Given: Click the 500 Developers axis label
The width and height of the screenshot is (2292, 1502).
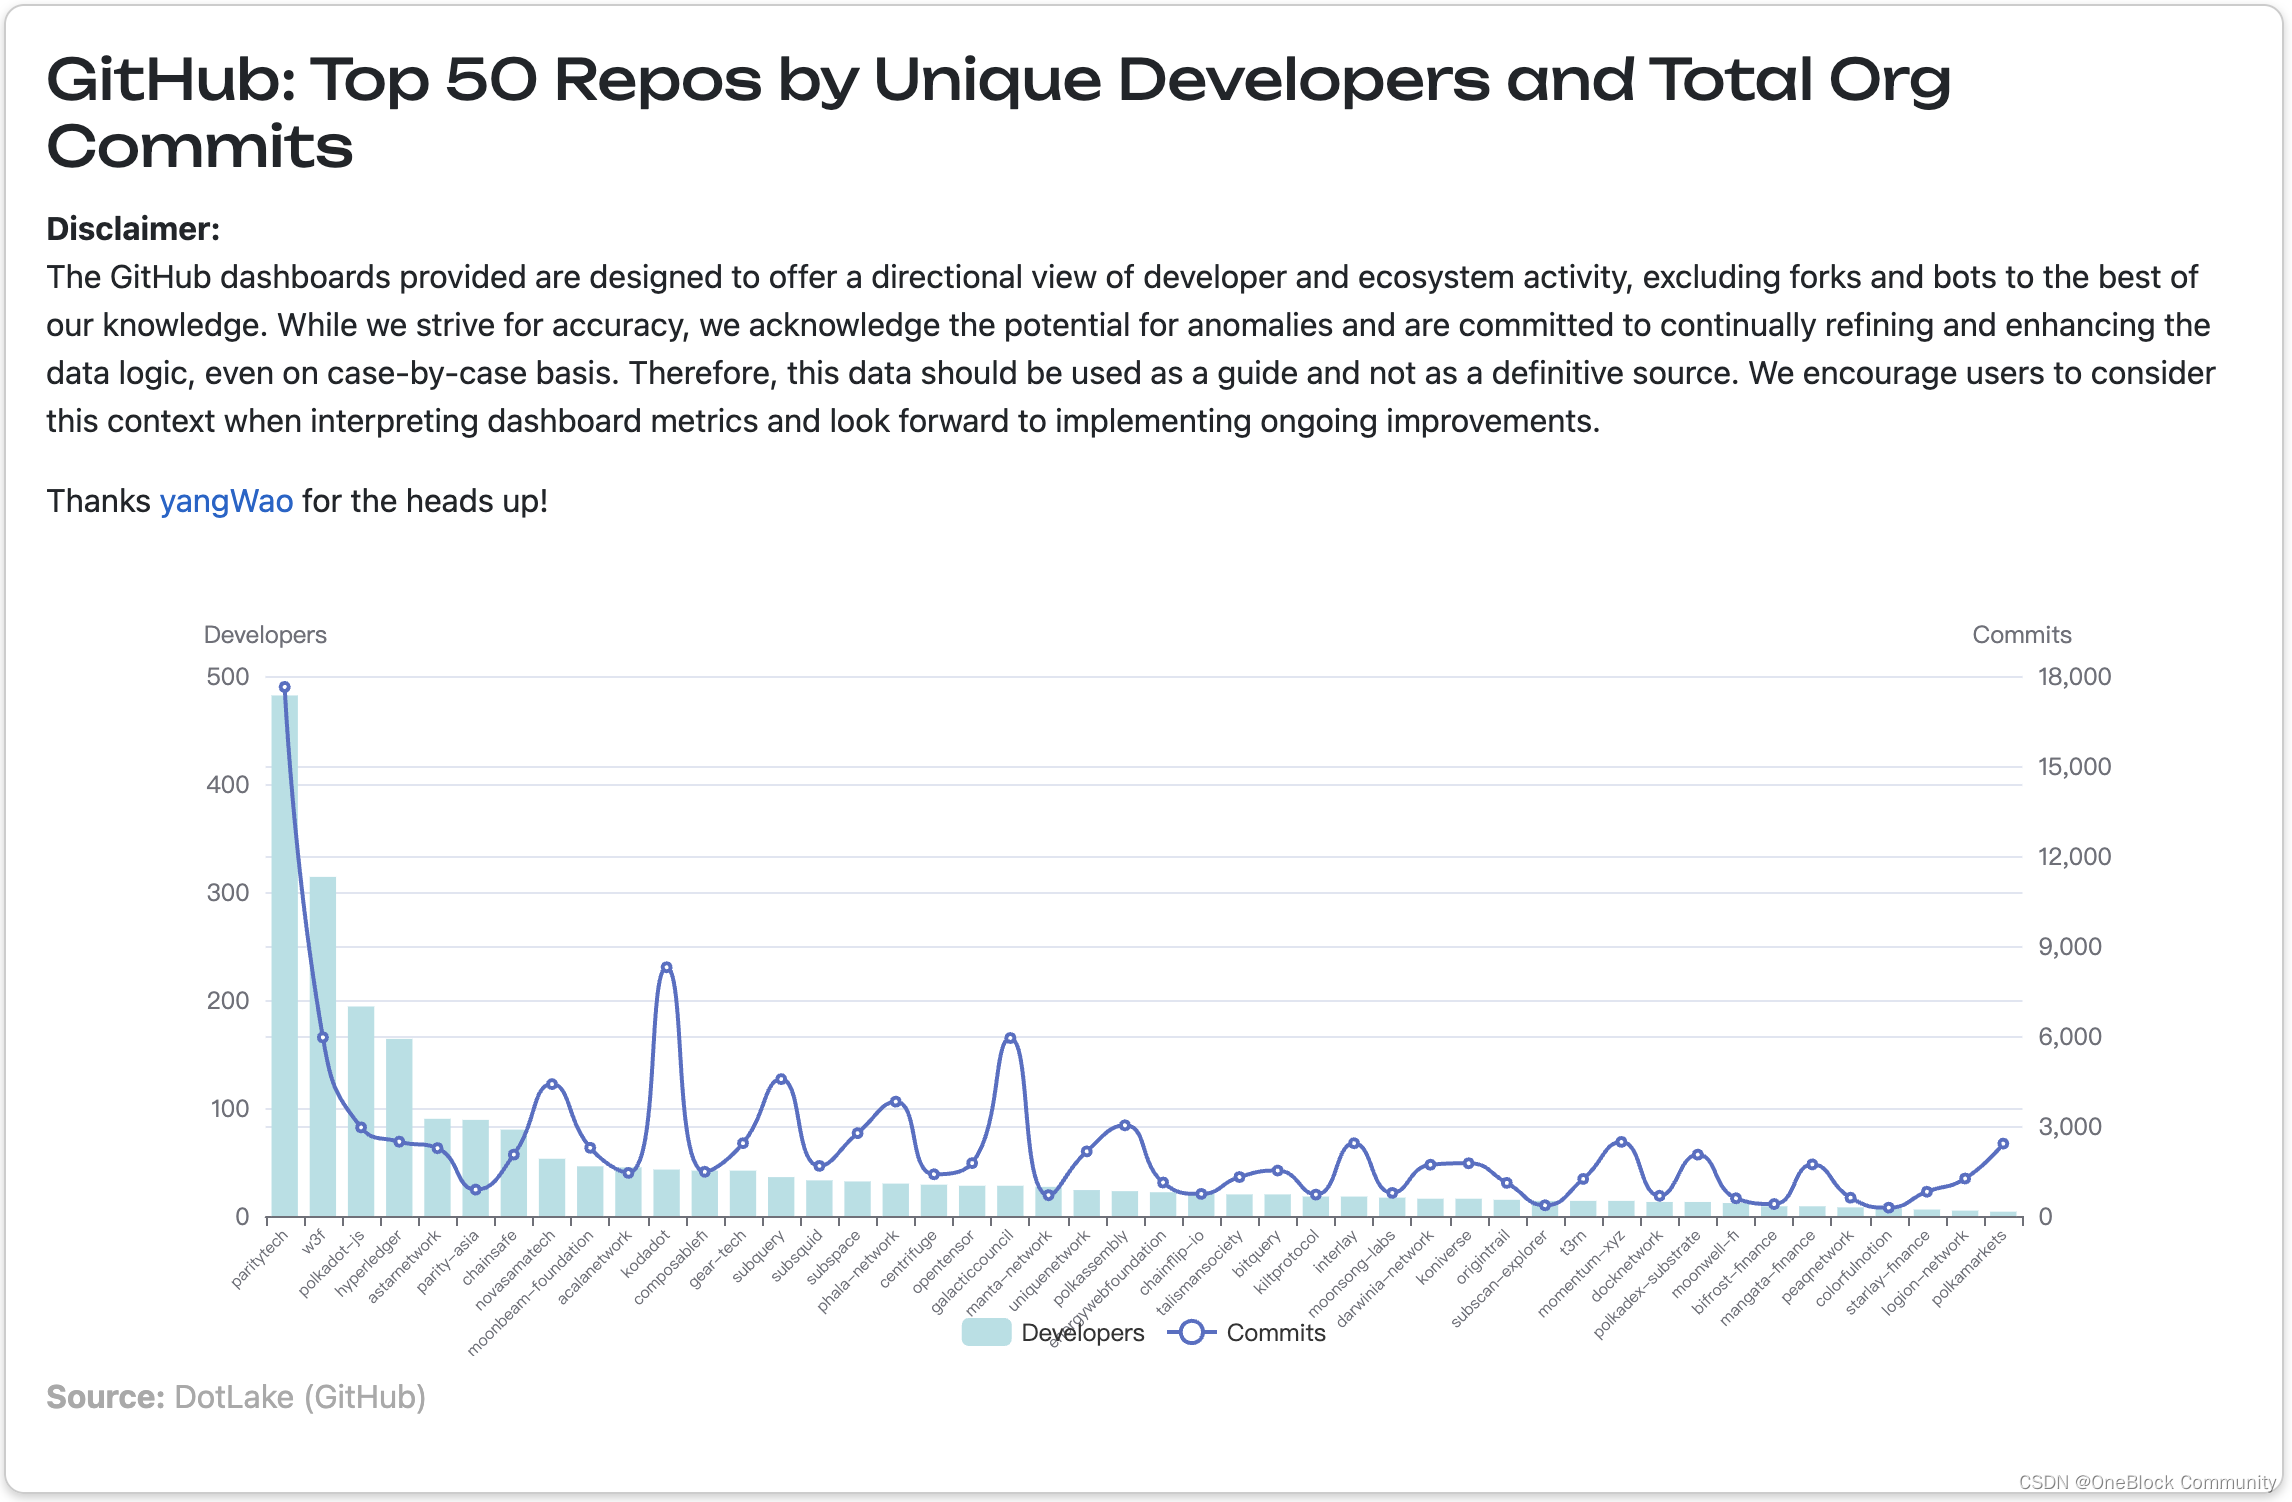Looking at the screenshot, I should (227, 677).
